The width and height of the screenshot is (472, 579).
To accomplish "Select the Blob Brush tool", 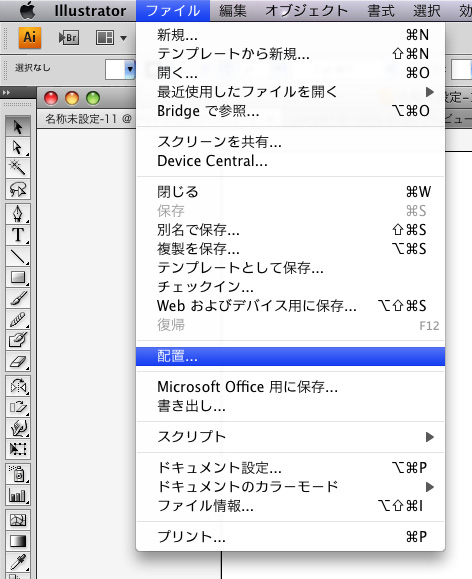I will coord(18,340).
